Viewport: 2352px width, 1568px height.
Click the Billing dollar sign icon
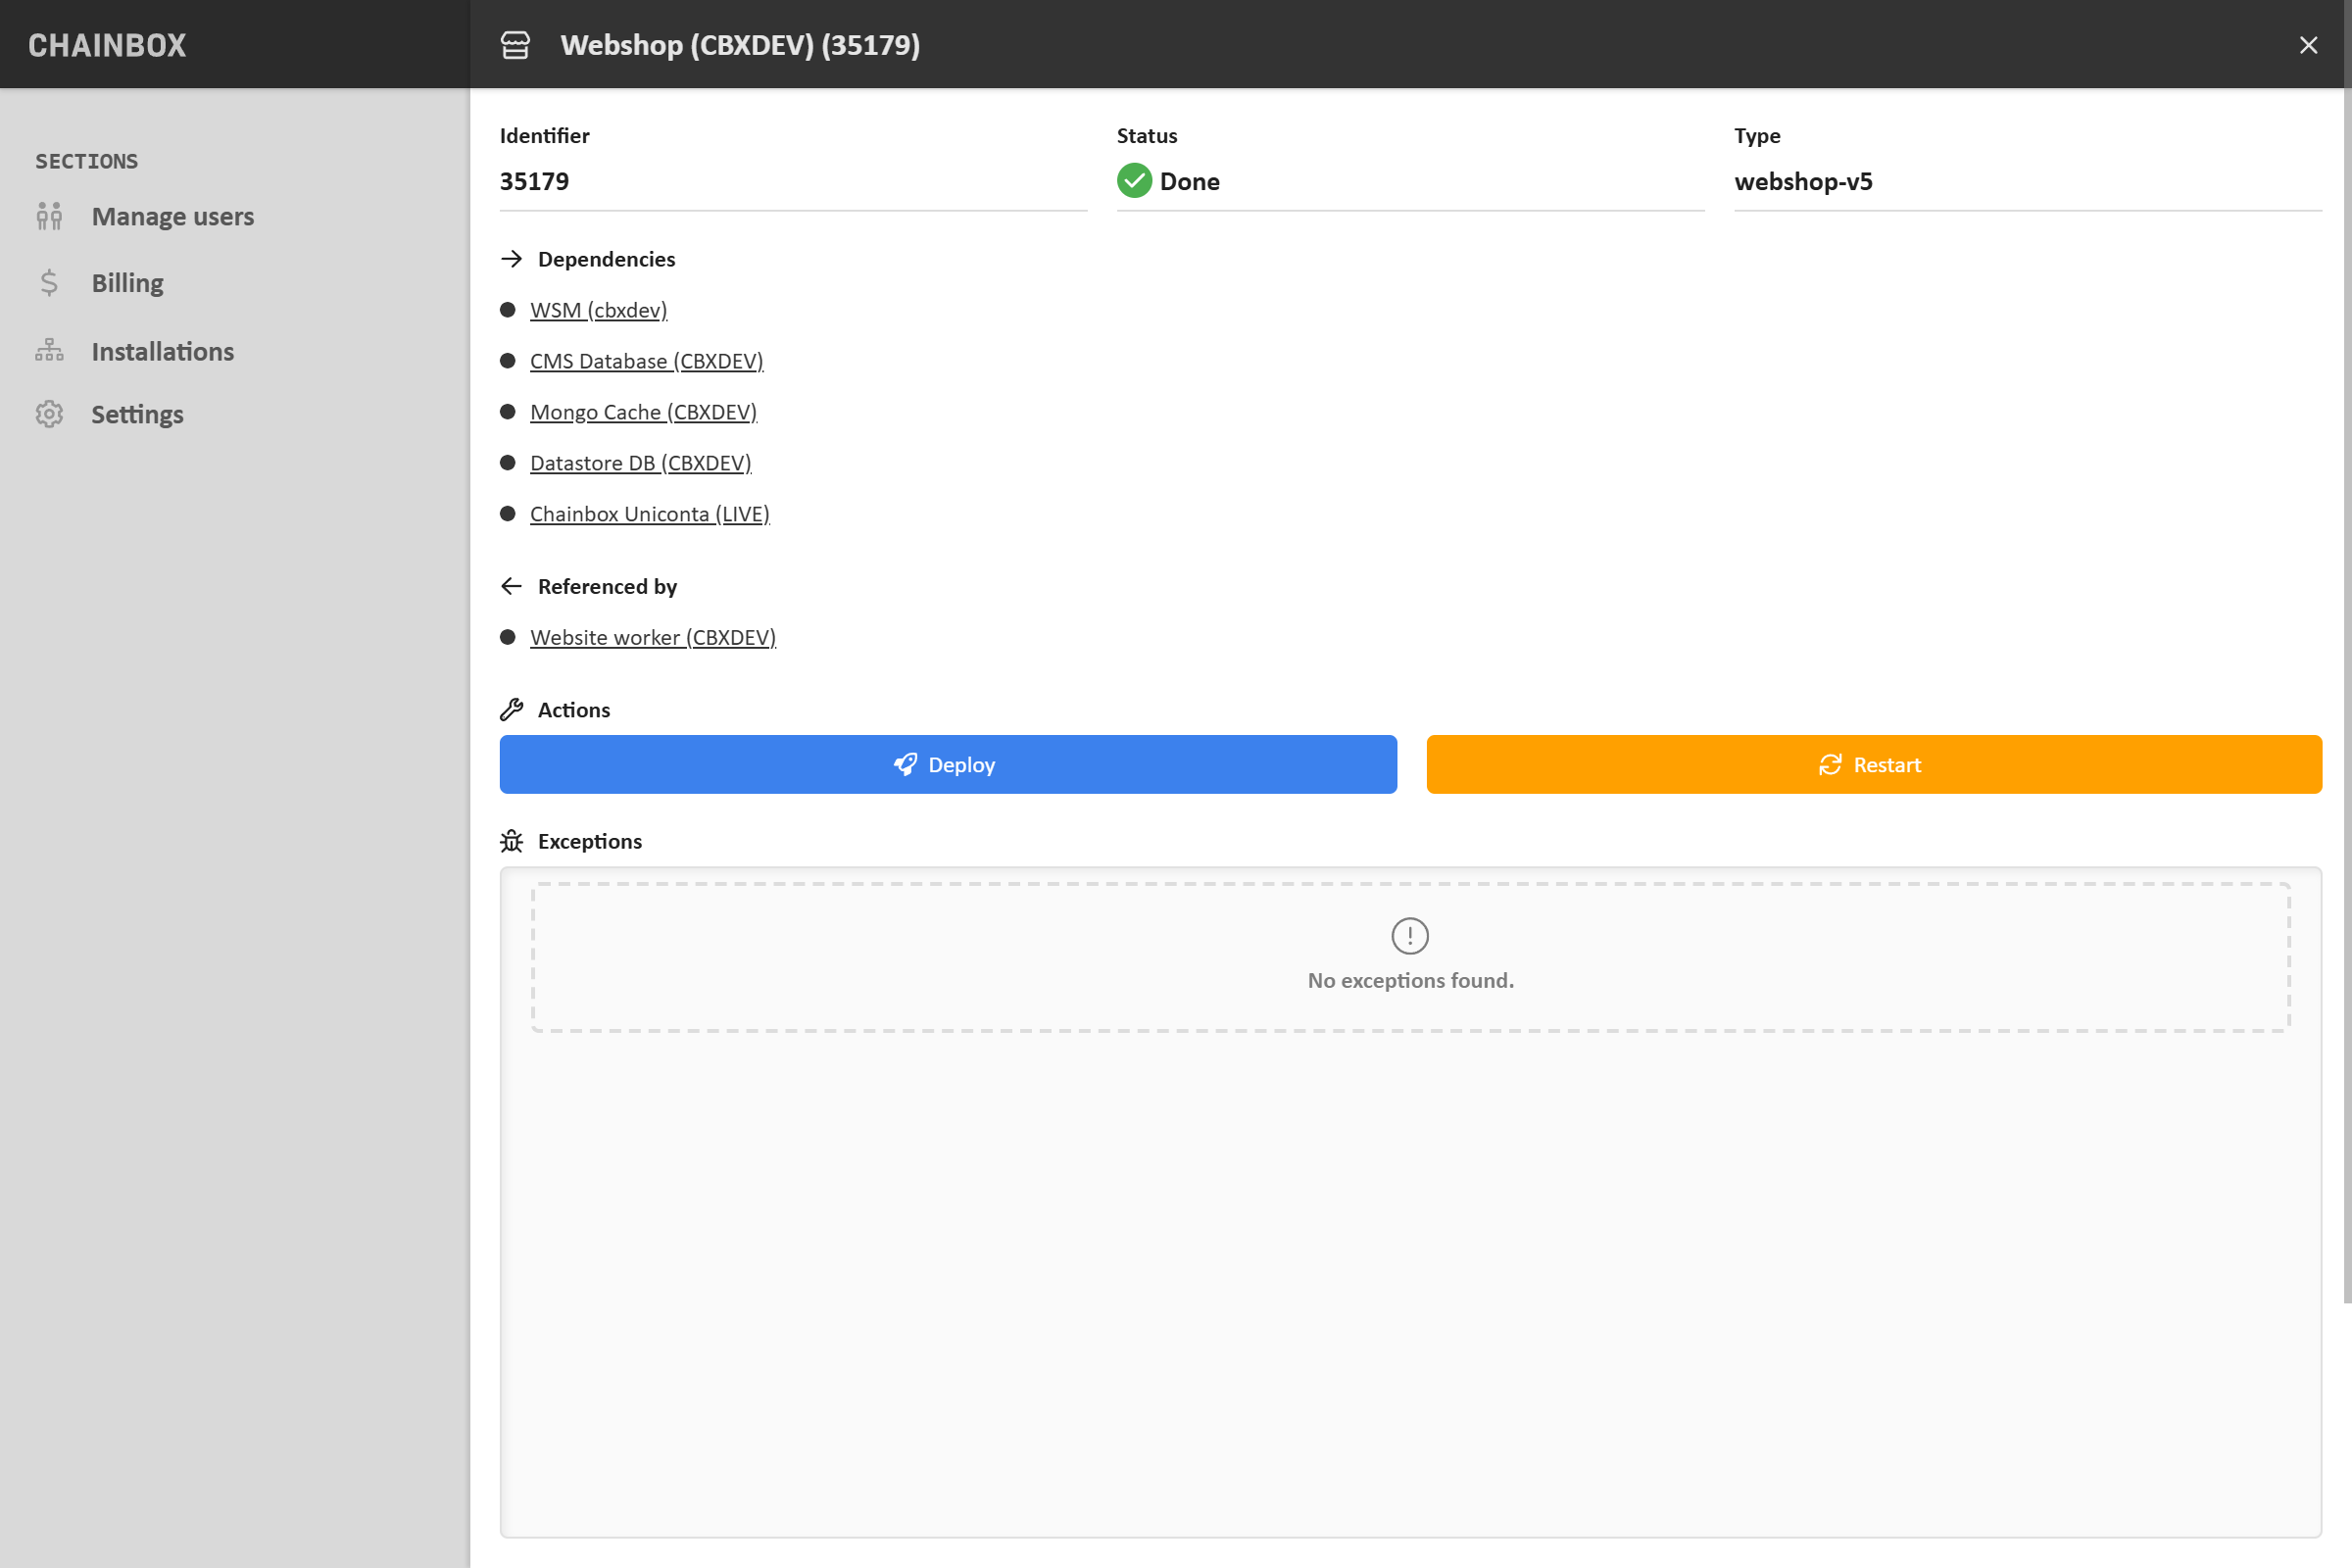click(x=49, y=283)
